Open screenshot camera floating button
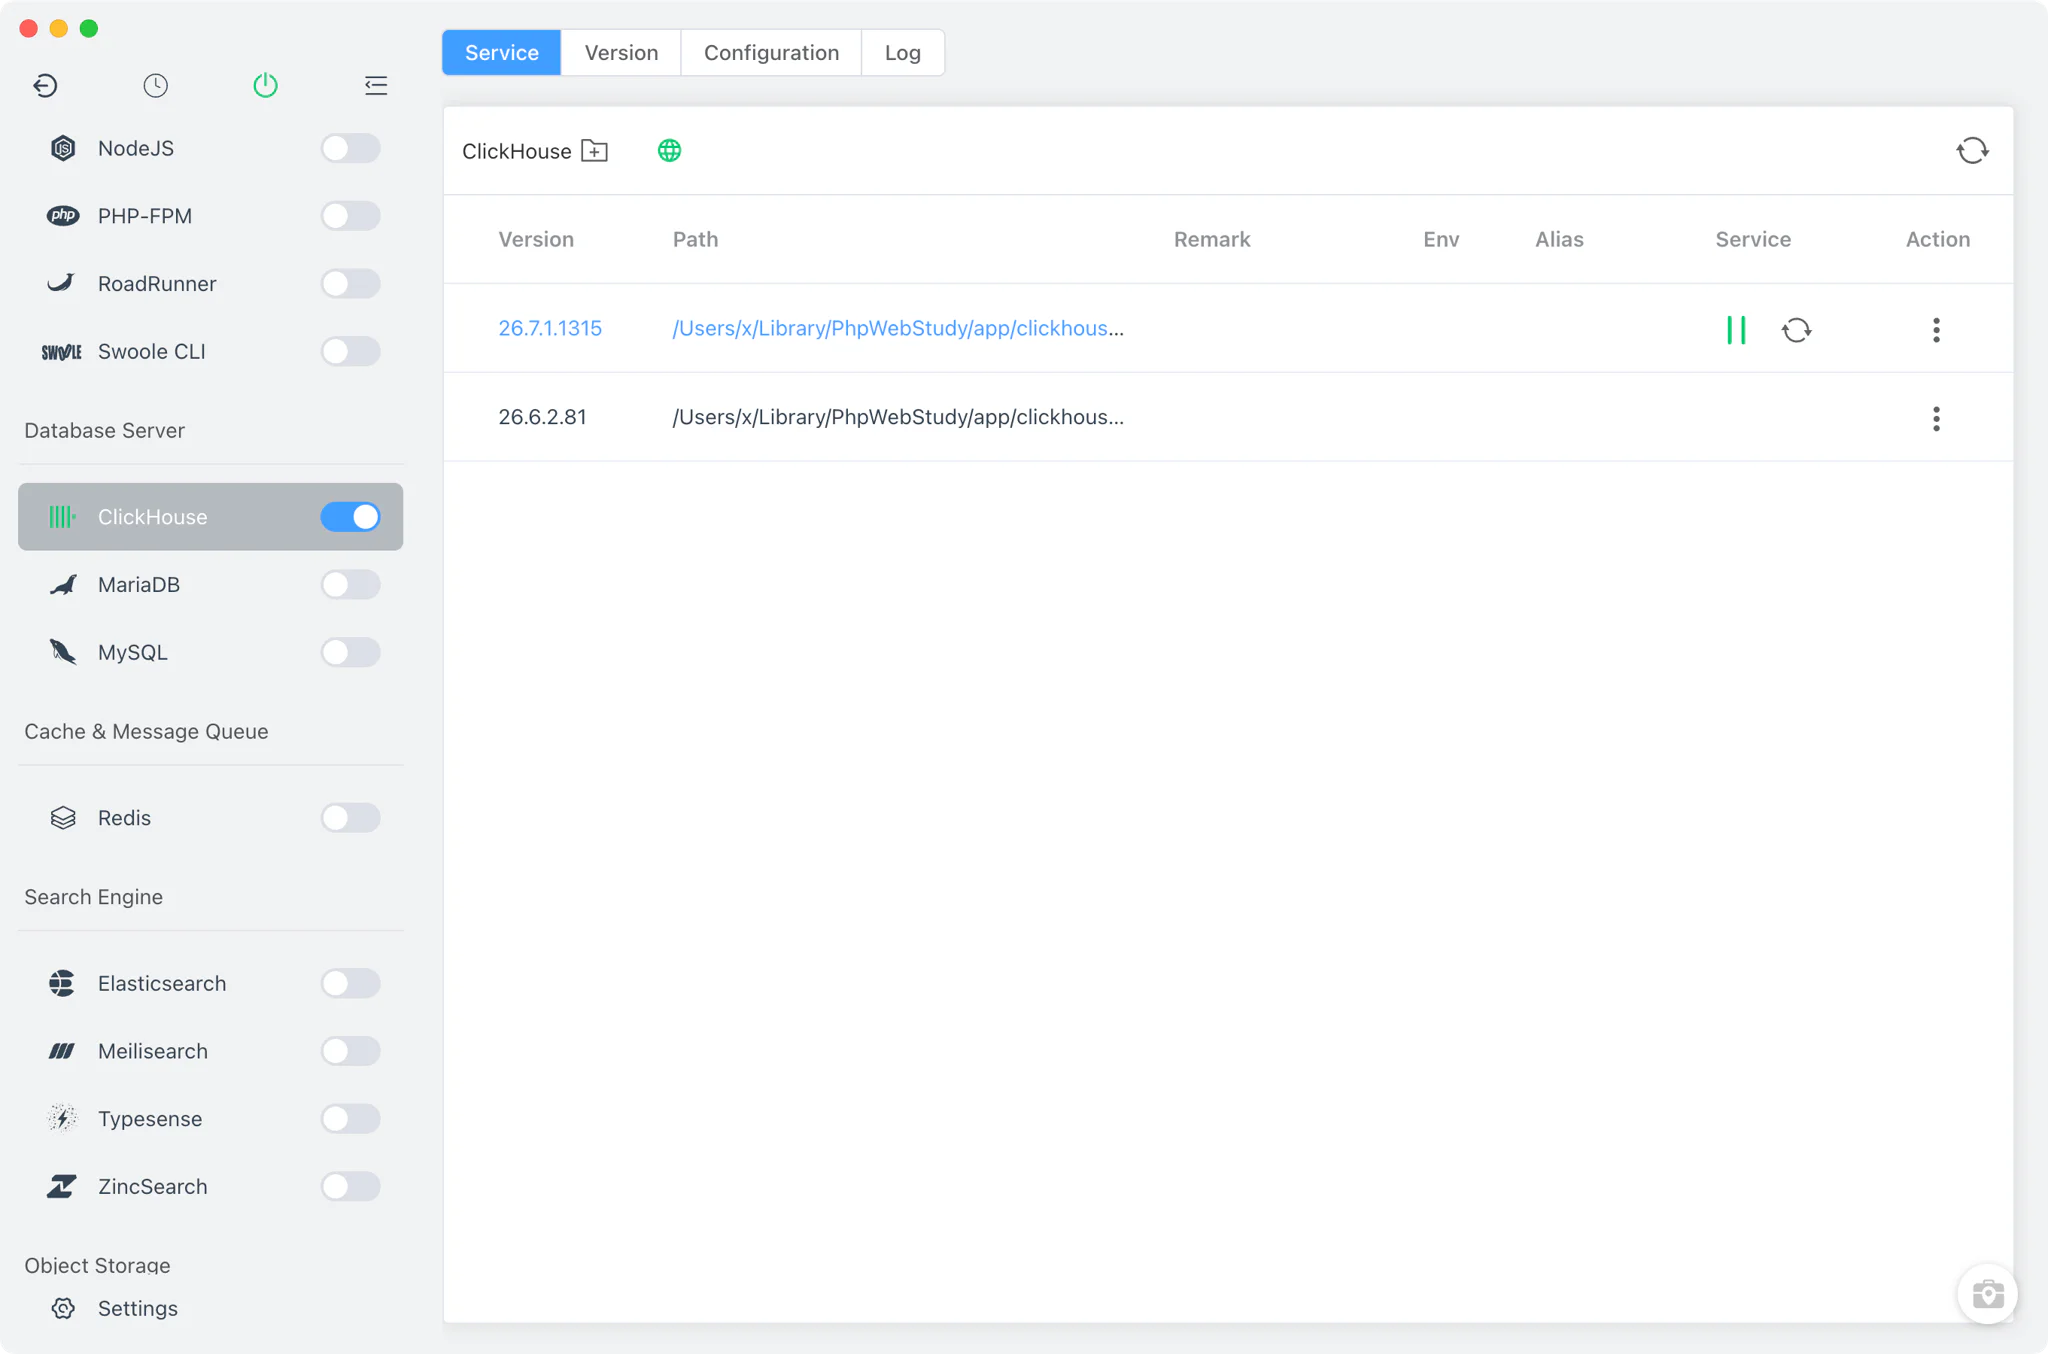2048x1354 pixels. pos(1988,1294)
